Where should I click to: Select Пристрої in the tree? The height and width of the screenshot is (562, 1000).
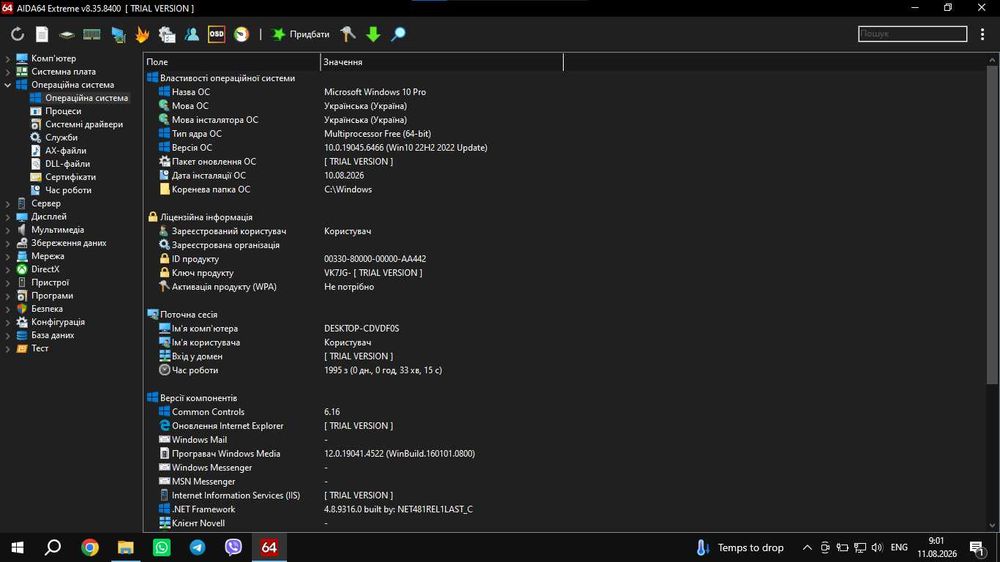tap(50, 283)
